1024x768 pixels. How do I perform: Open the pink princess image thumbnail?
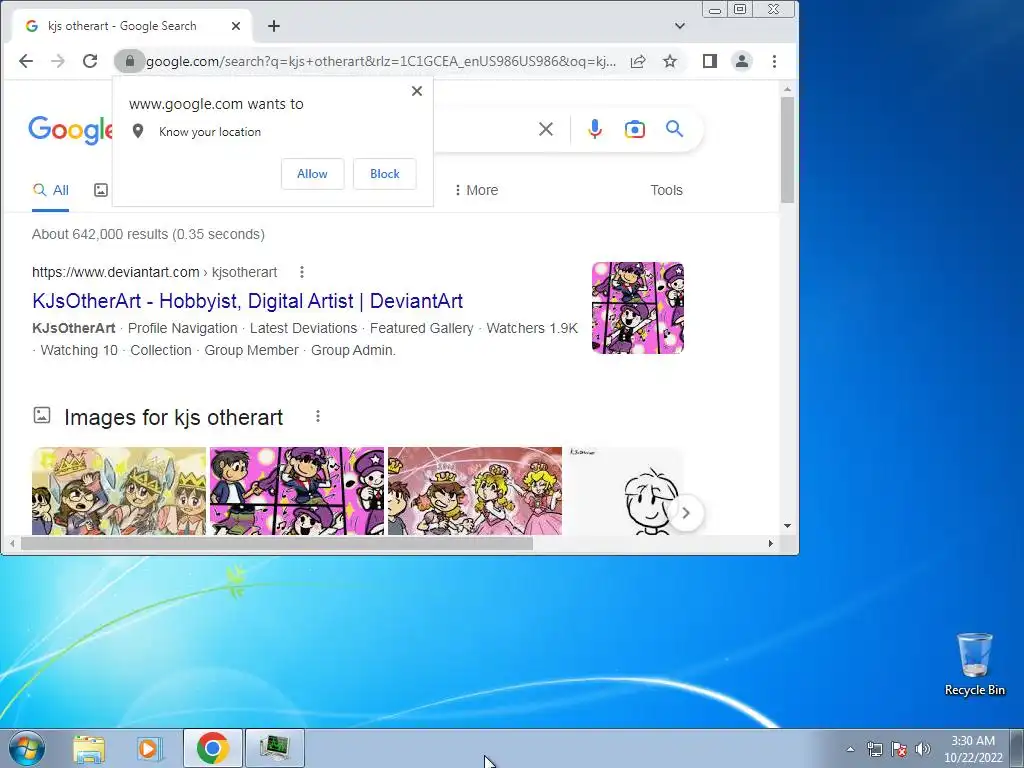click(x=475, y=491)
